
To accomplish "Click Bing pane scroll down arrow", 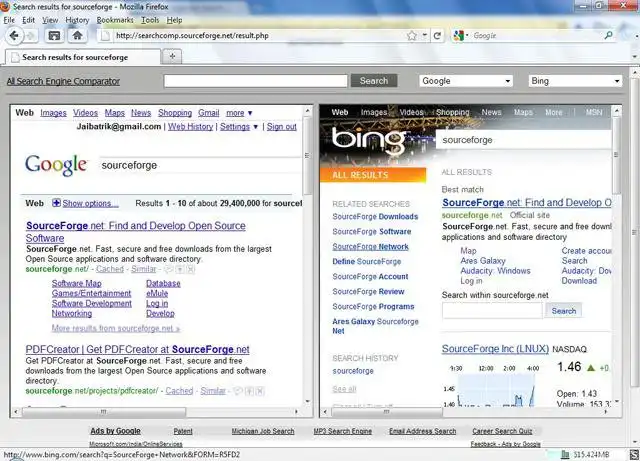I will [617, 402].
